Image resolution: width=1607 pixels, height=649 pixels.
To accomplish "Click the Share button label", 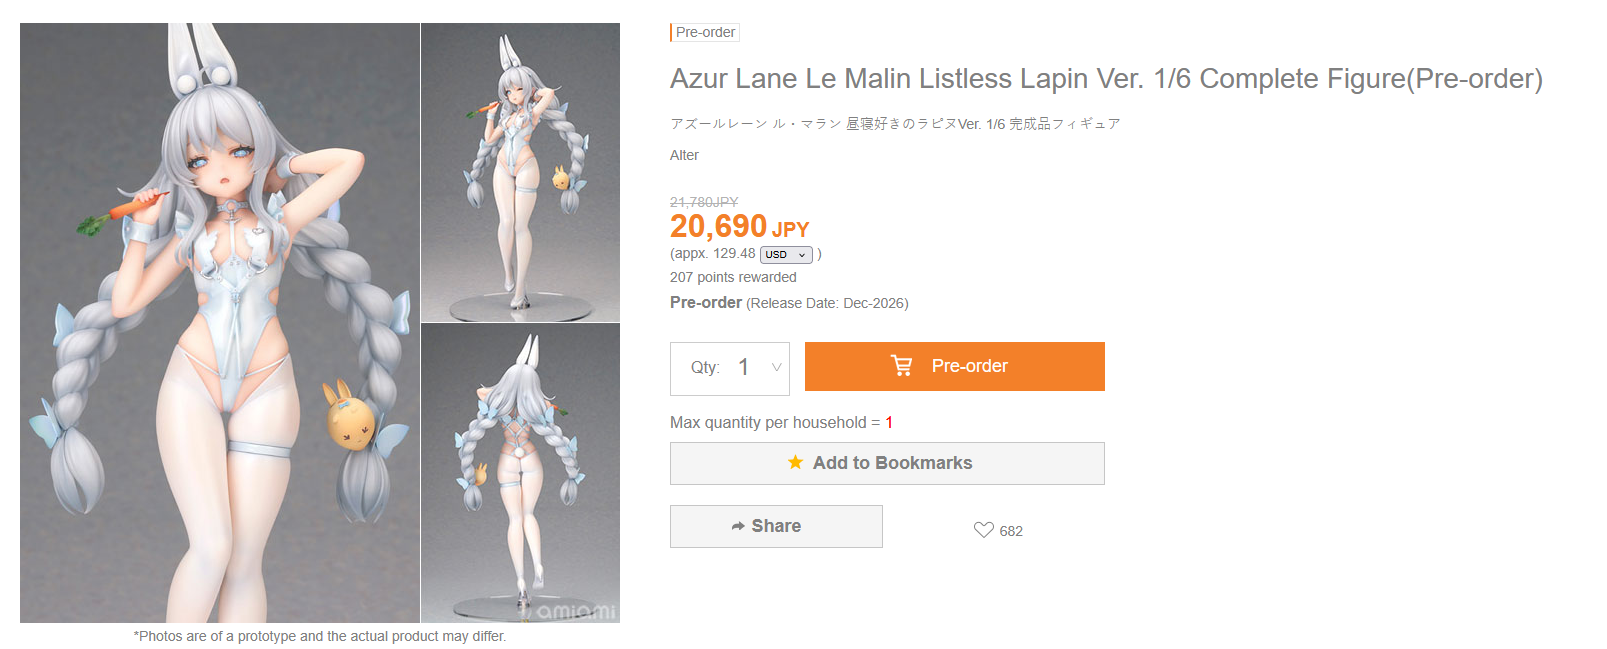I will click(776, 526).
